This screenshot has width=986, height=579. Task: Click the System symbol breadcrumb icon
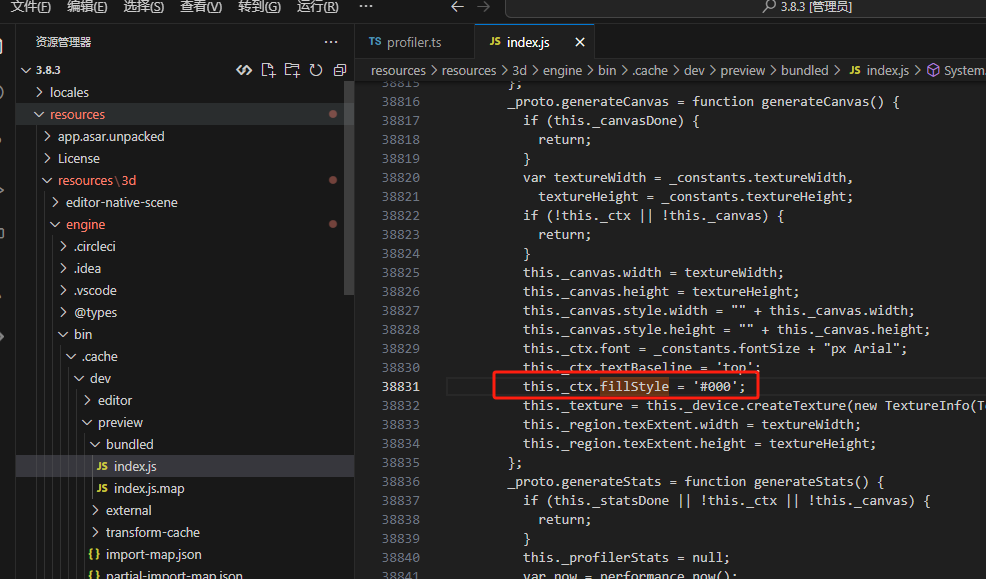coord(933,70)
